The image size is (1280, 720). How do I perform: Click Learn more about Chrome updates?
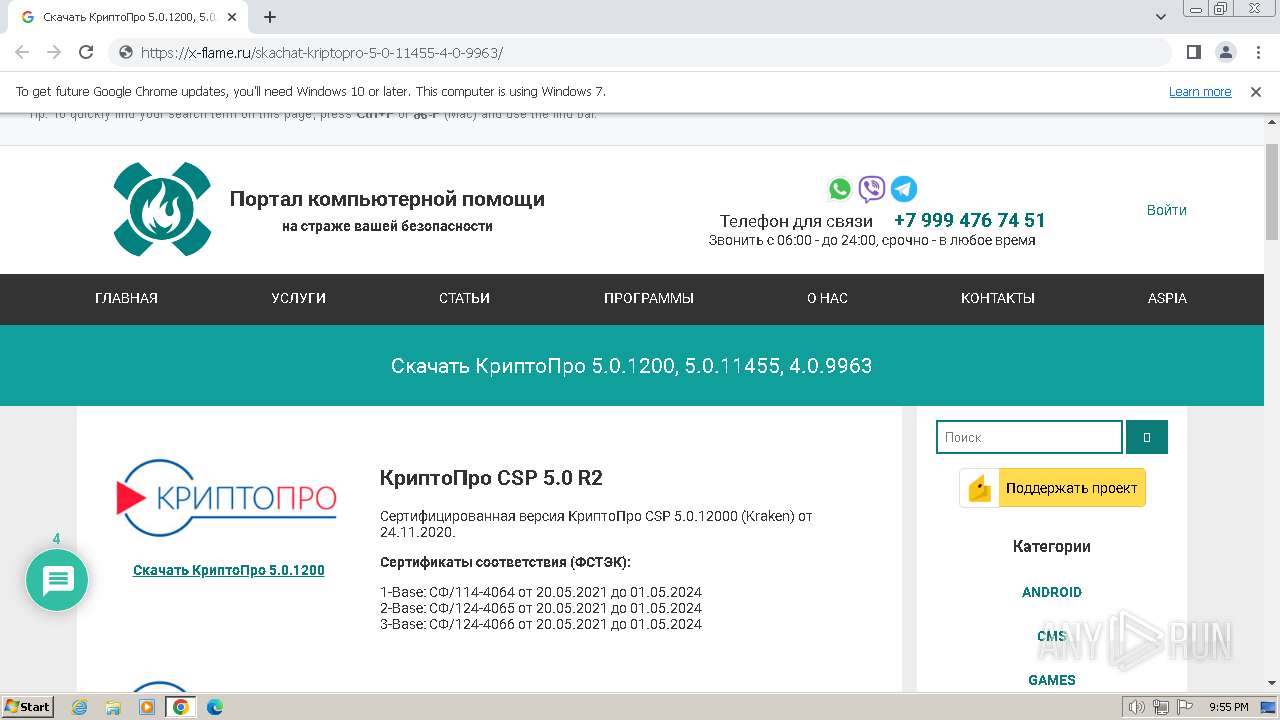tap(1200, 92)
